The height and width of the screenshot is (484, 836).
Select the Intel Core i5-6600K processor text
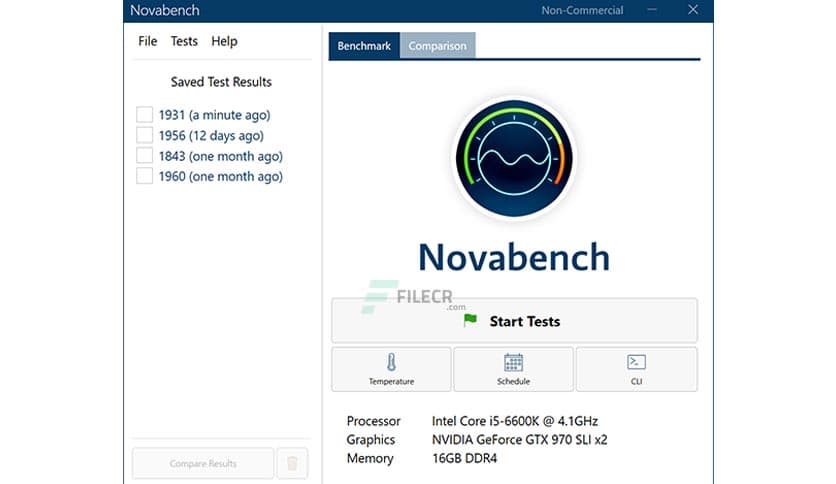pyautogui.click(x=515, y=421)
